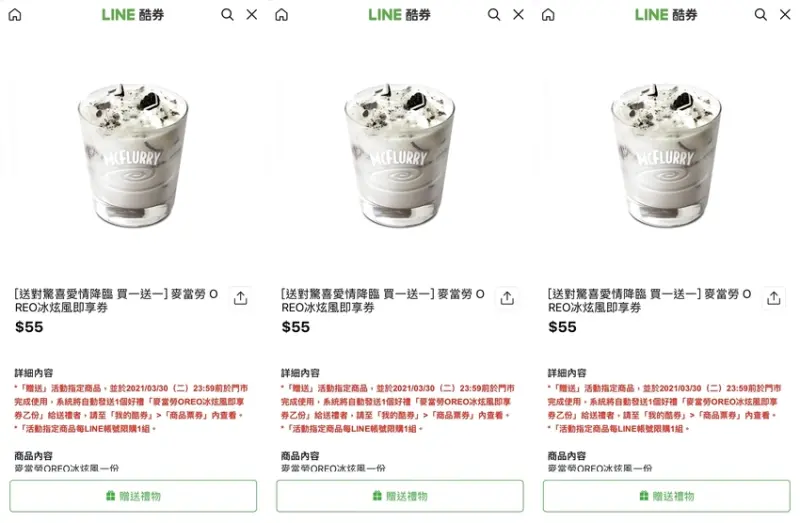Tap home icon in middle panel
The image size is (800, 523).
point(282,15)
